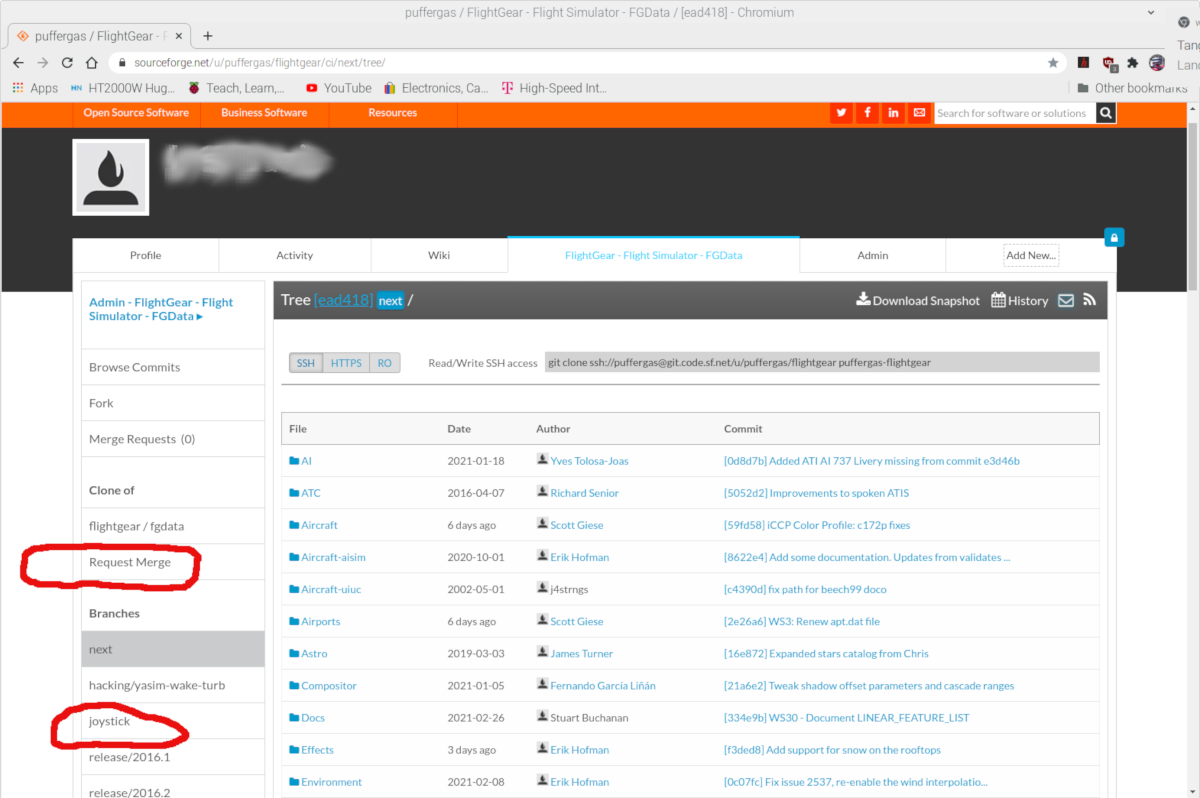Open commit link [ead418] in tree header
Viewport: 1200px width, 798px height.
click(343, 300)
